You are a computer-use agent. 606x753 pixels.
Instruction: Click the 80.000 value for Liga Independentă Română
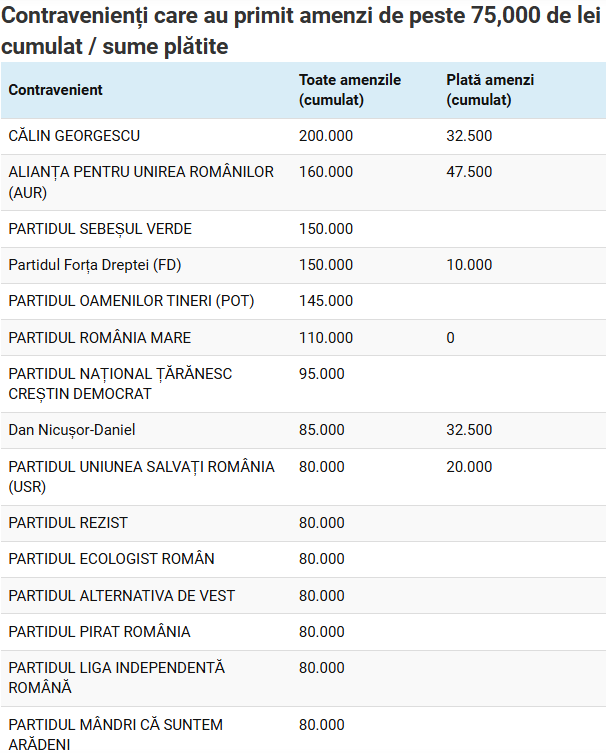click(x=321, y=668)
